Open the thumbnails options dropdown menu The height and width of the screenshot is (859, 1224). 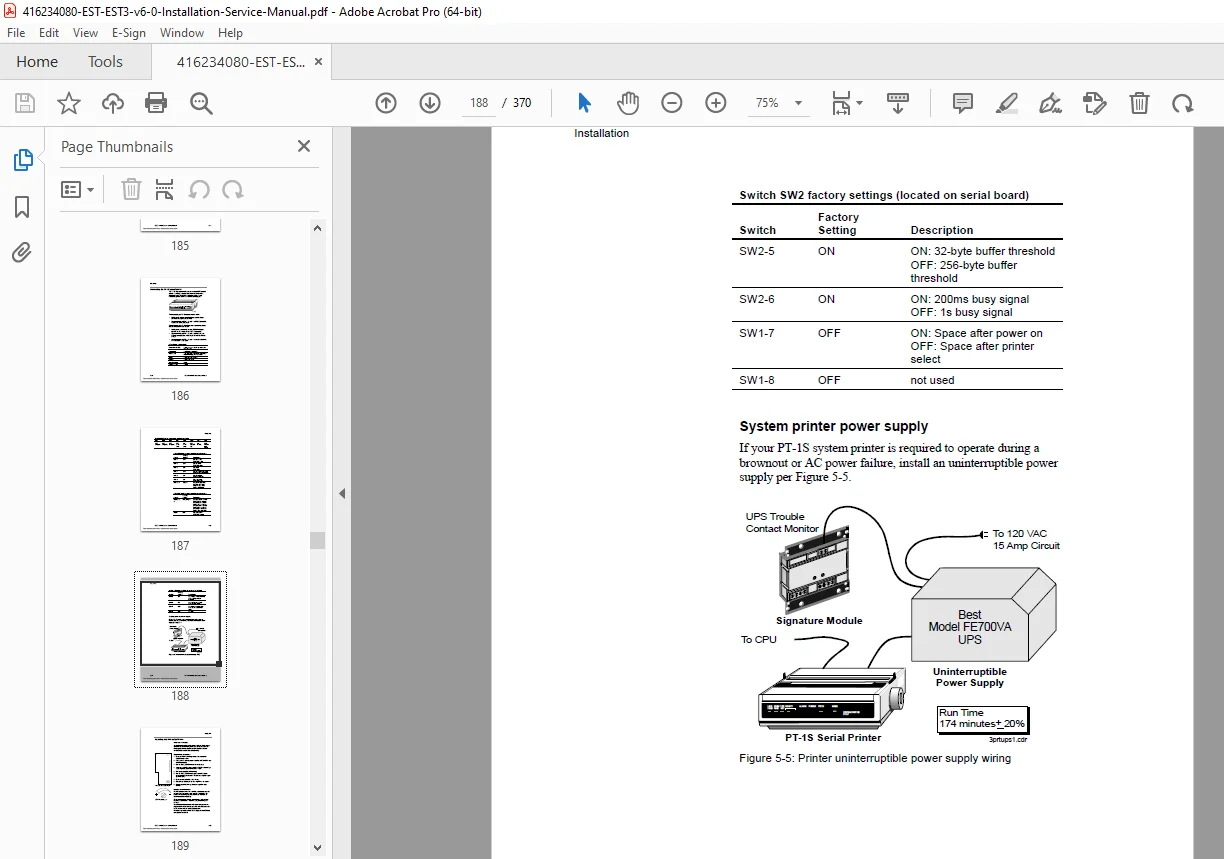point(77,190)
